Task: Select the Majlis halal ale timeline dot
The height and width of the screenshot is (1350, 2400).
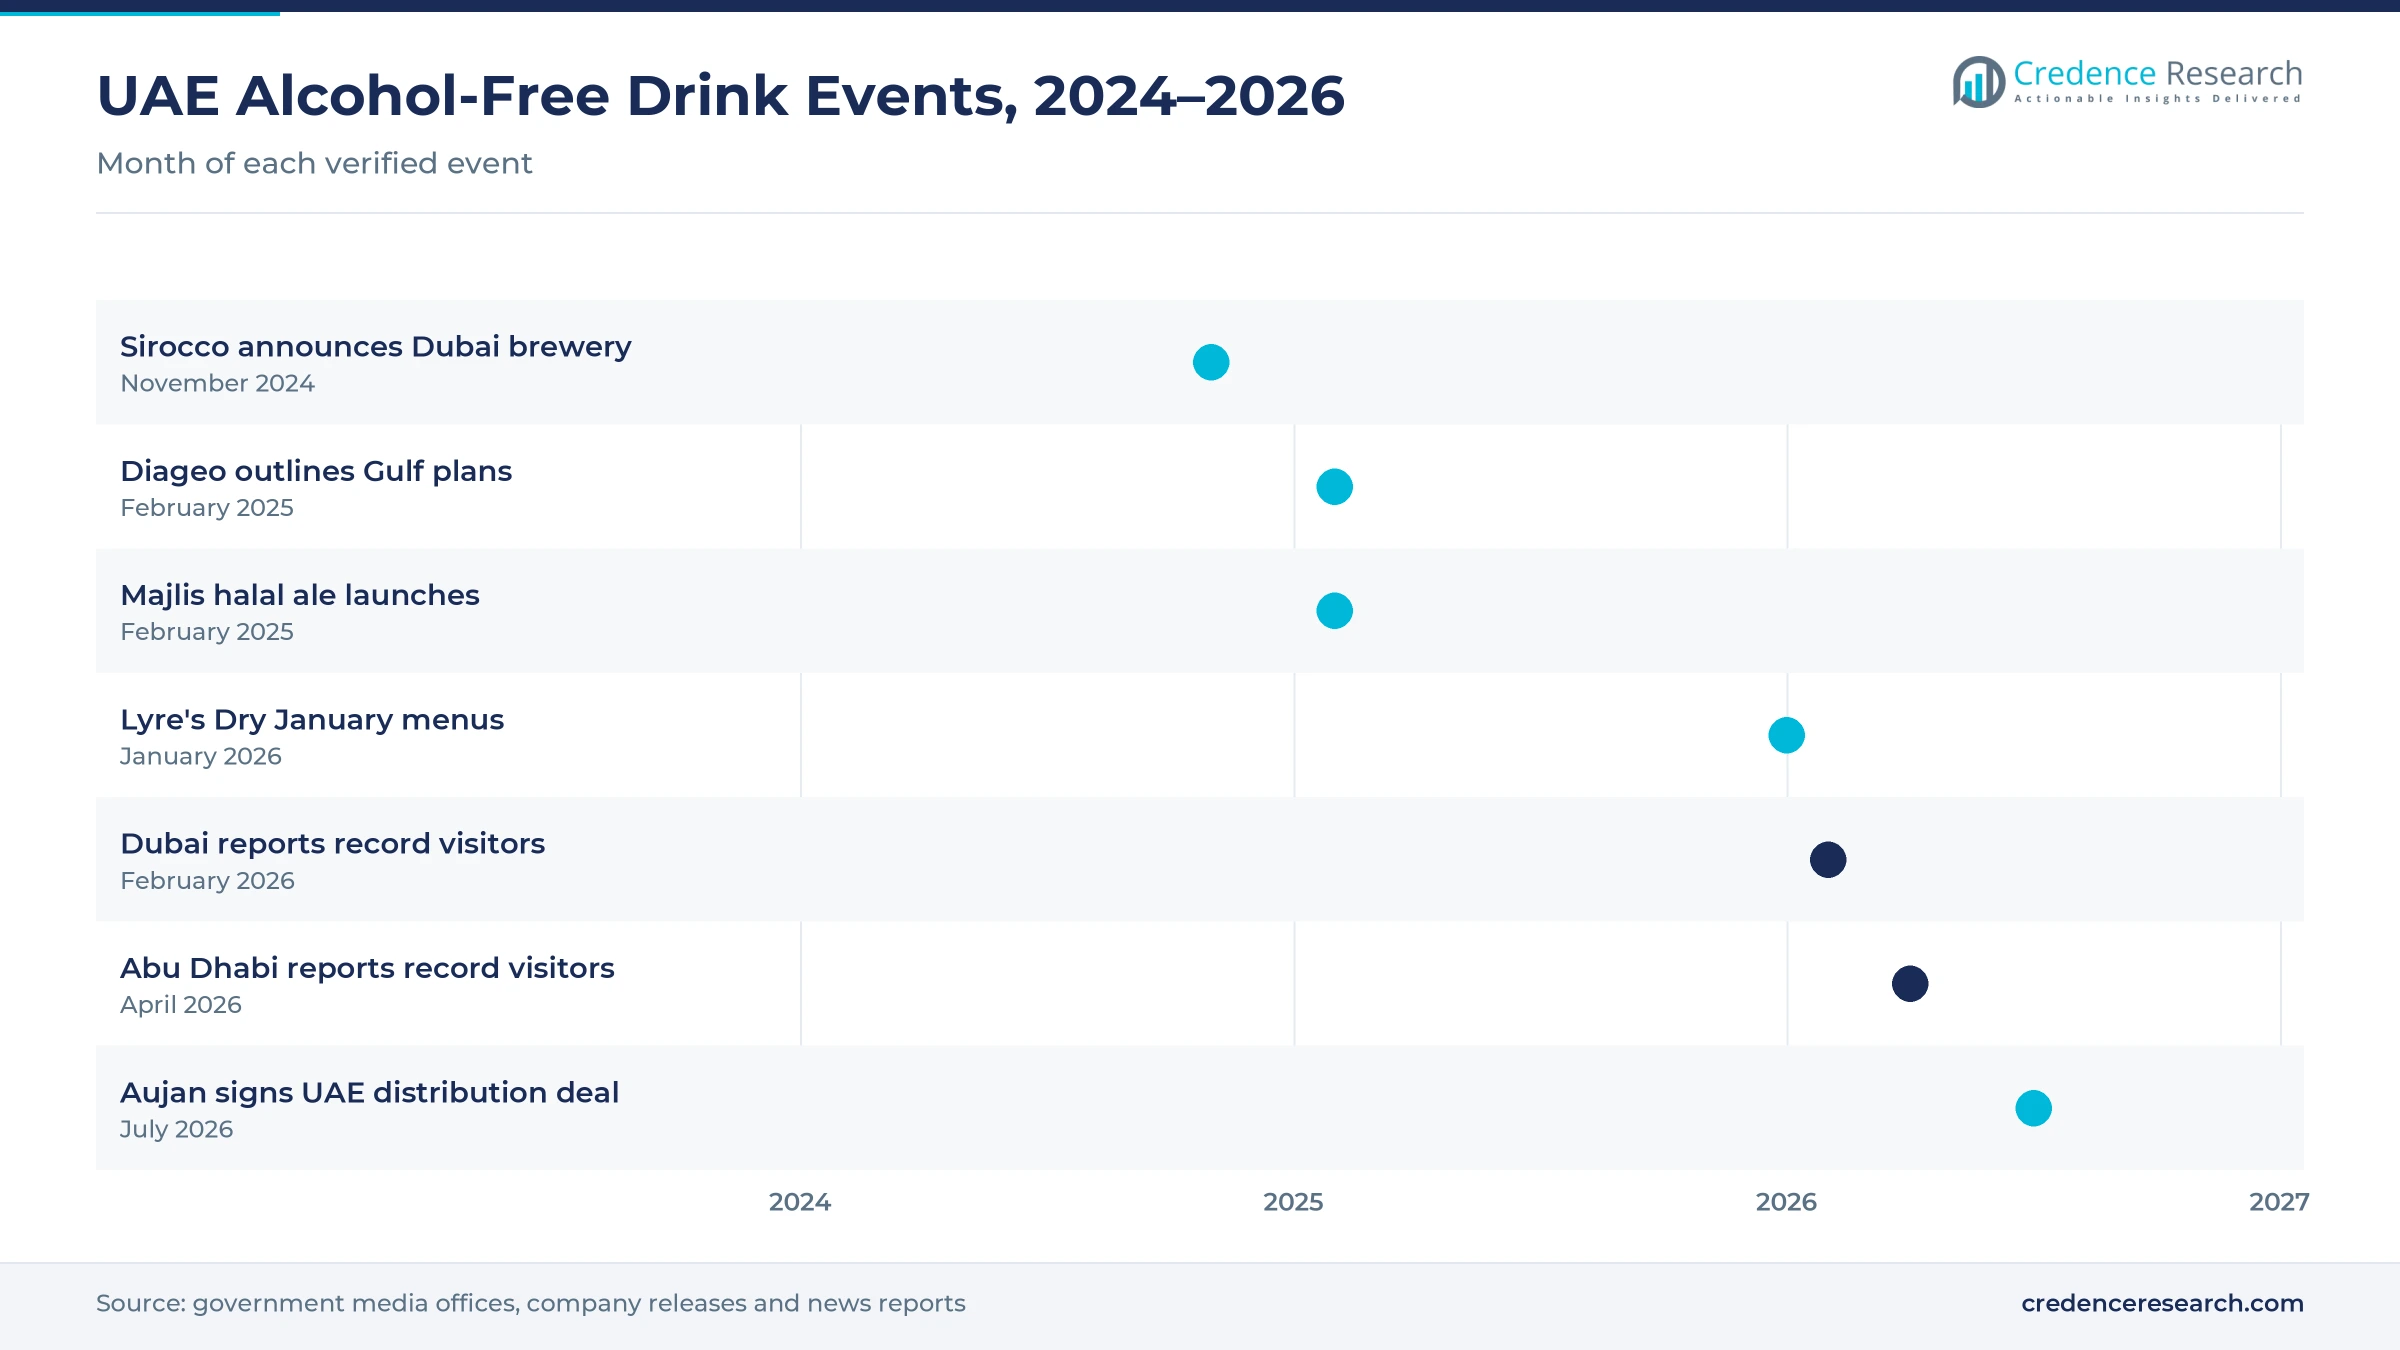Action: (1334, 611)
